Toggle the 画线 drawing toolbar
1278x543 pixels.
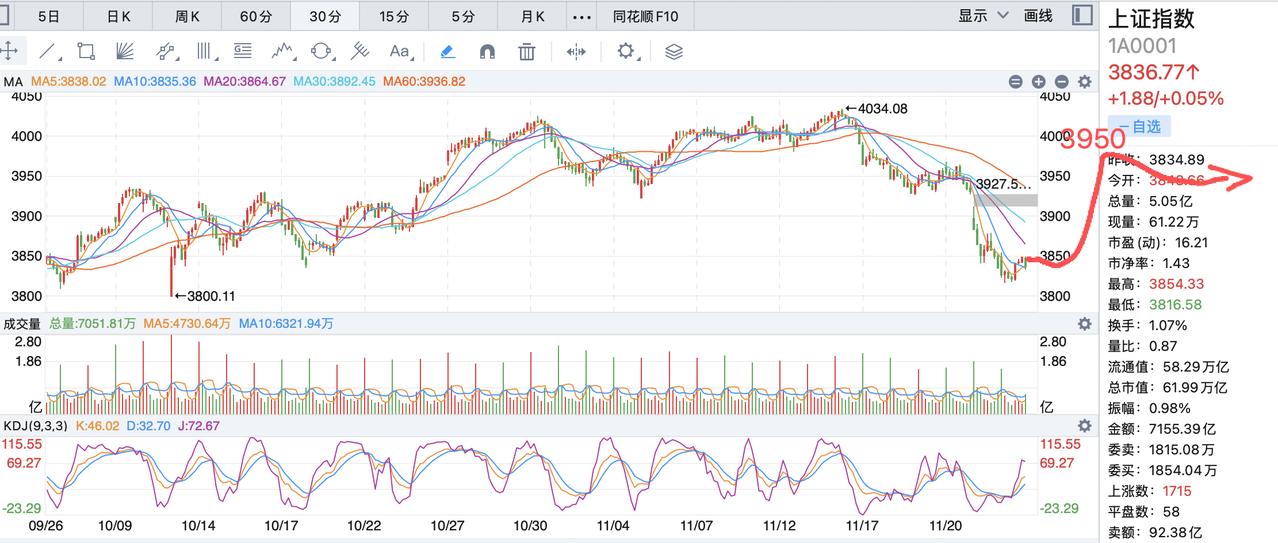pos(1039,16)
